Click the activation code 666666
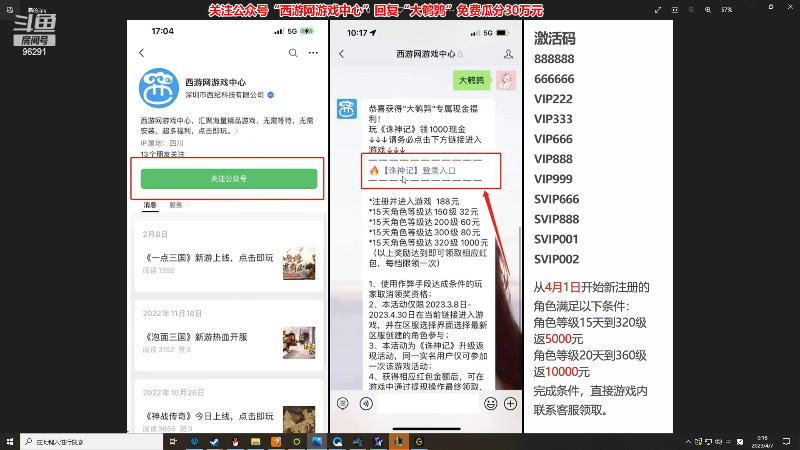The height and width of the screenshot is (450, 800). coord(554,79)
